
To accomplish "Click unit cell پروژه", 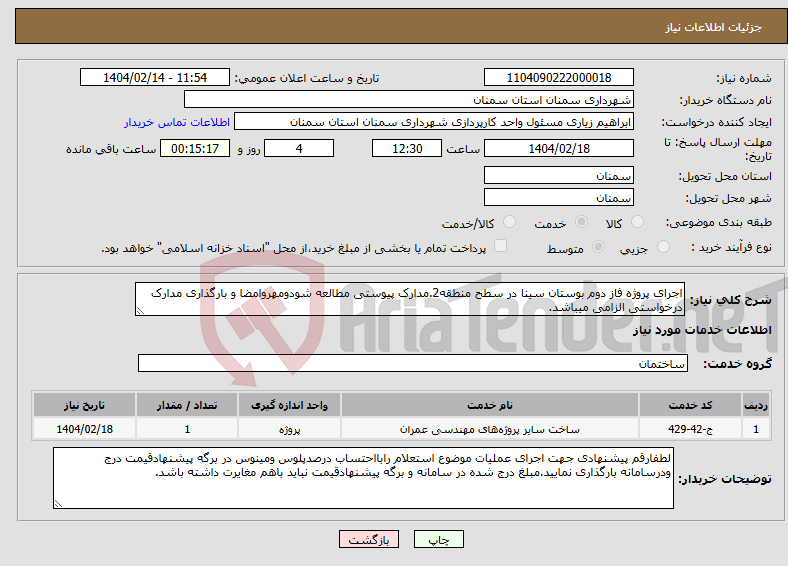I will (289, 429).
